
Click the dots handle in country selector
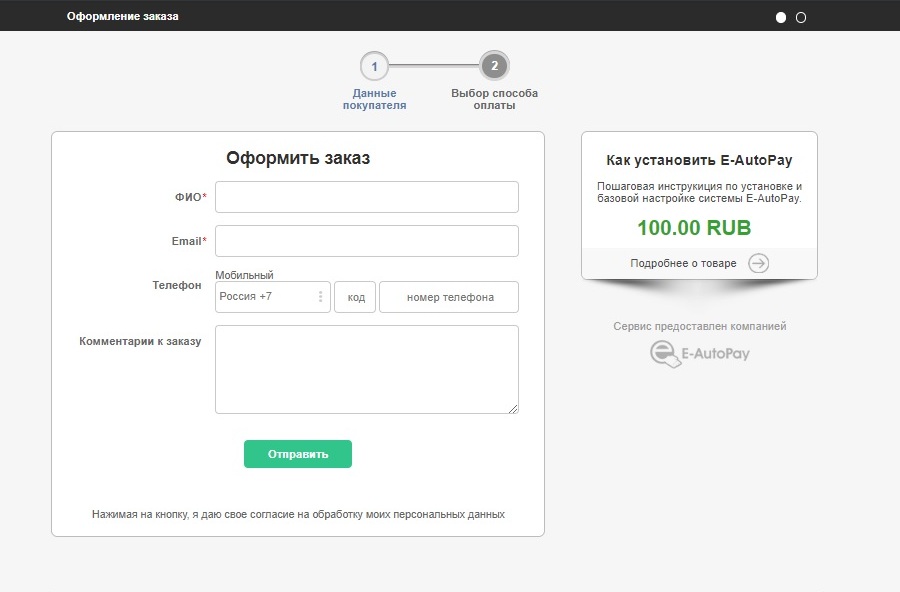pos(321,297)
